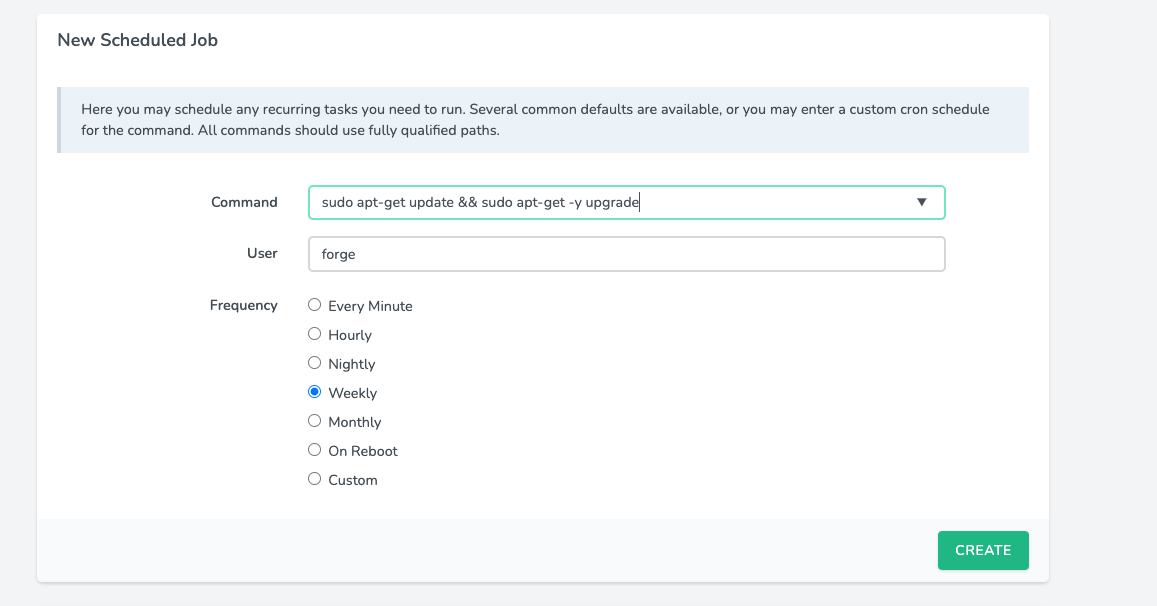Enable the Custom schedule radio button
Viewport: 1157px width, 606px height.
pos(315,479)
